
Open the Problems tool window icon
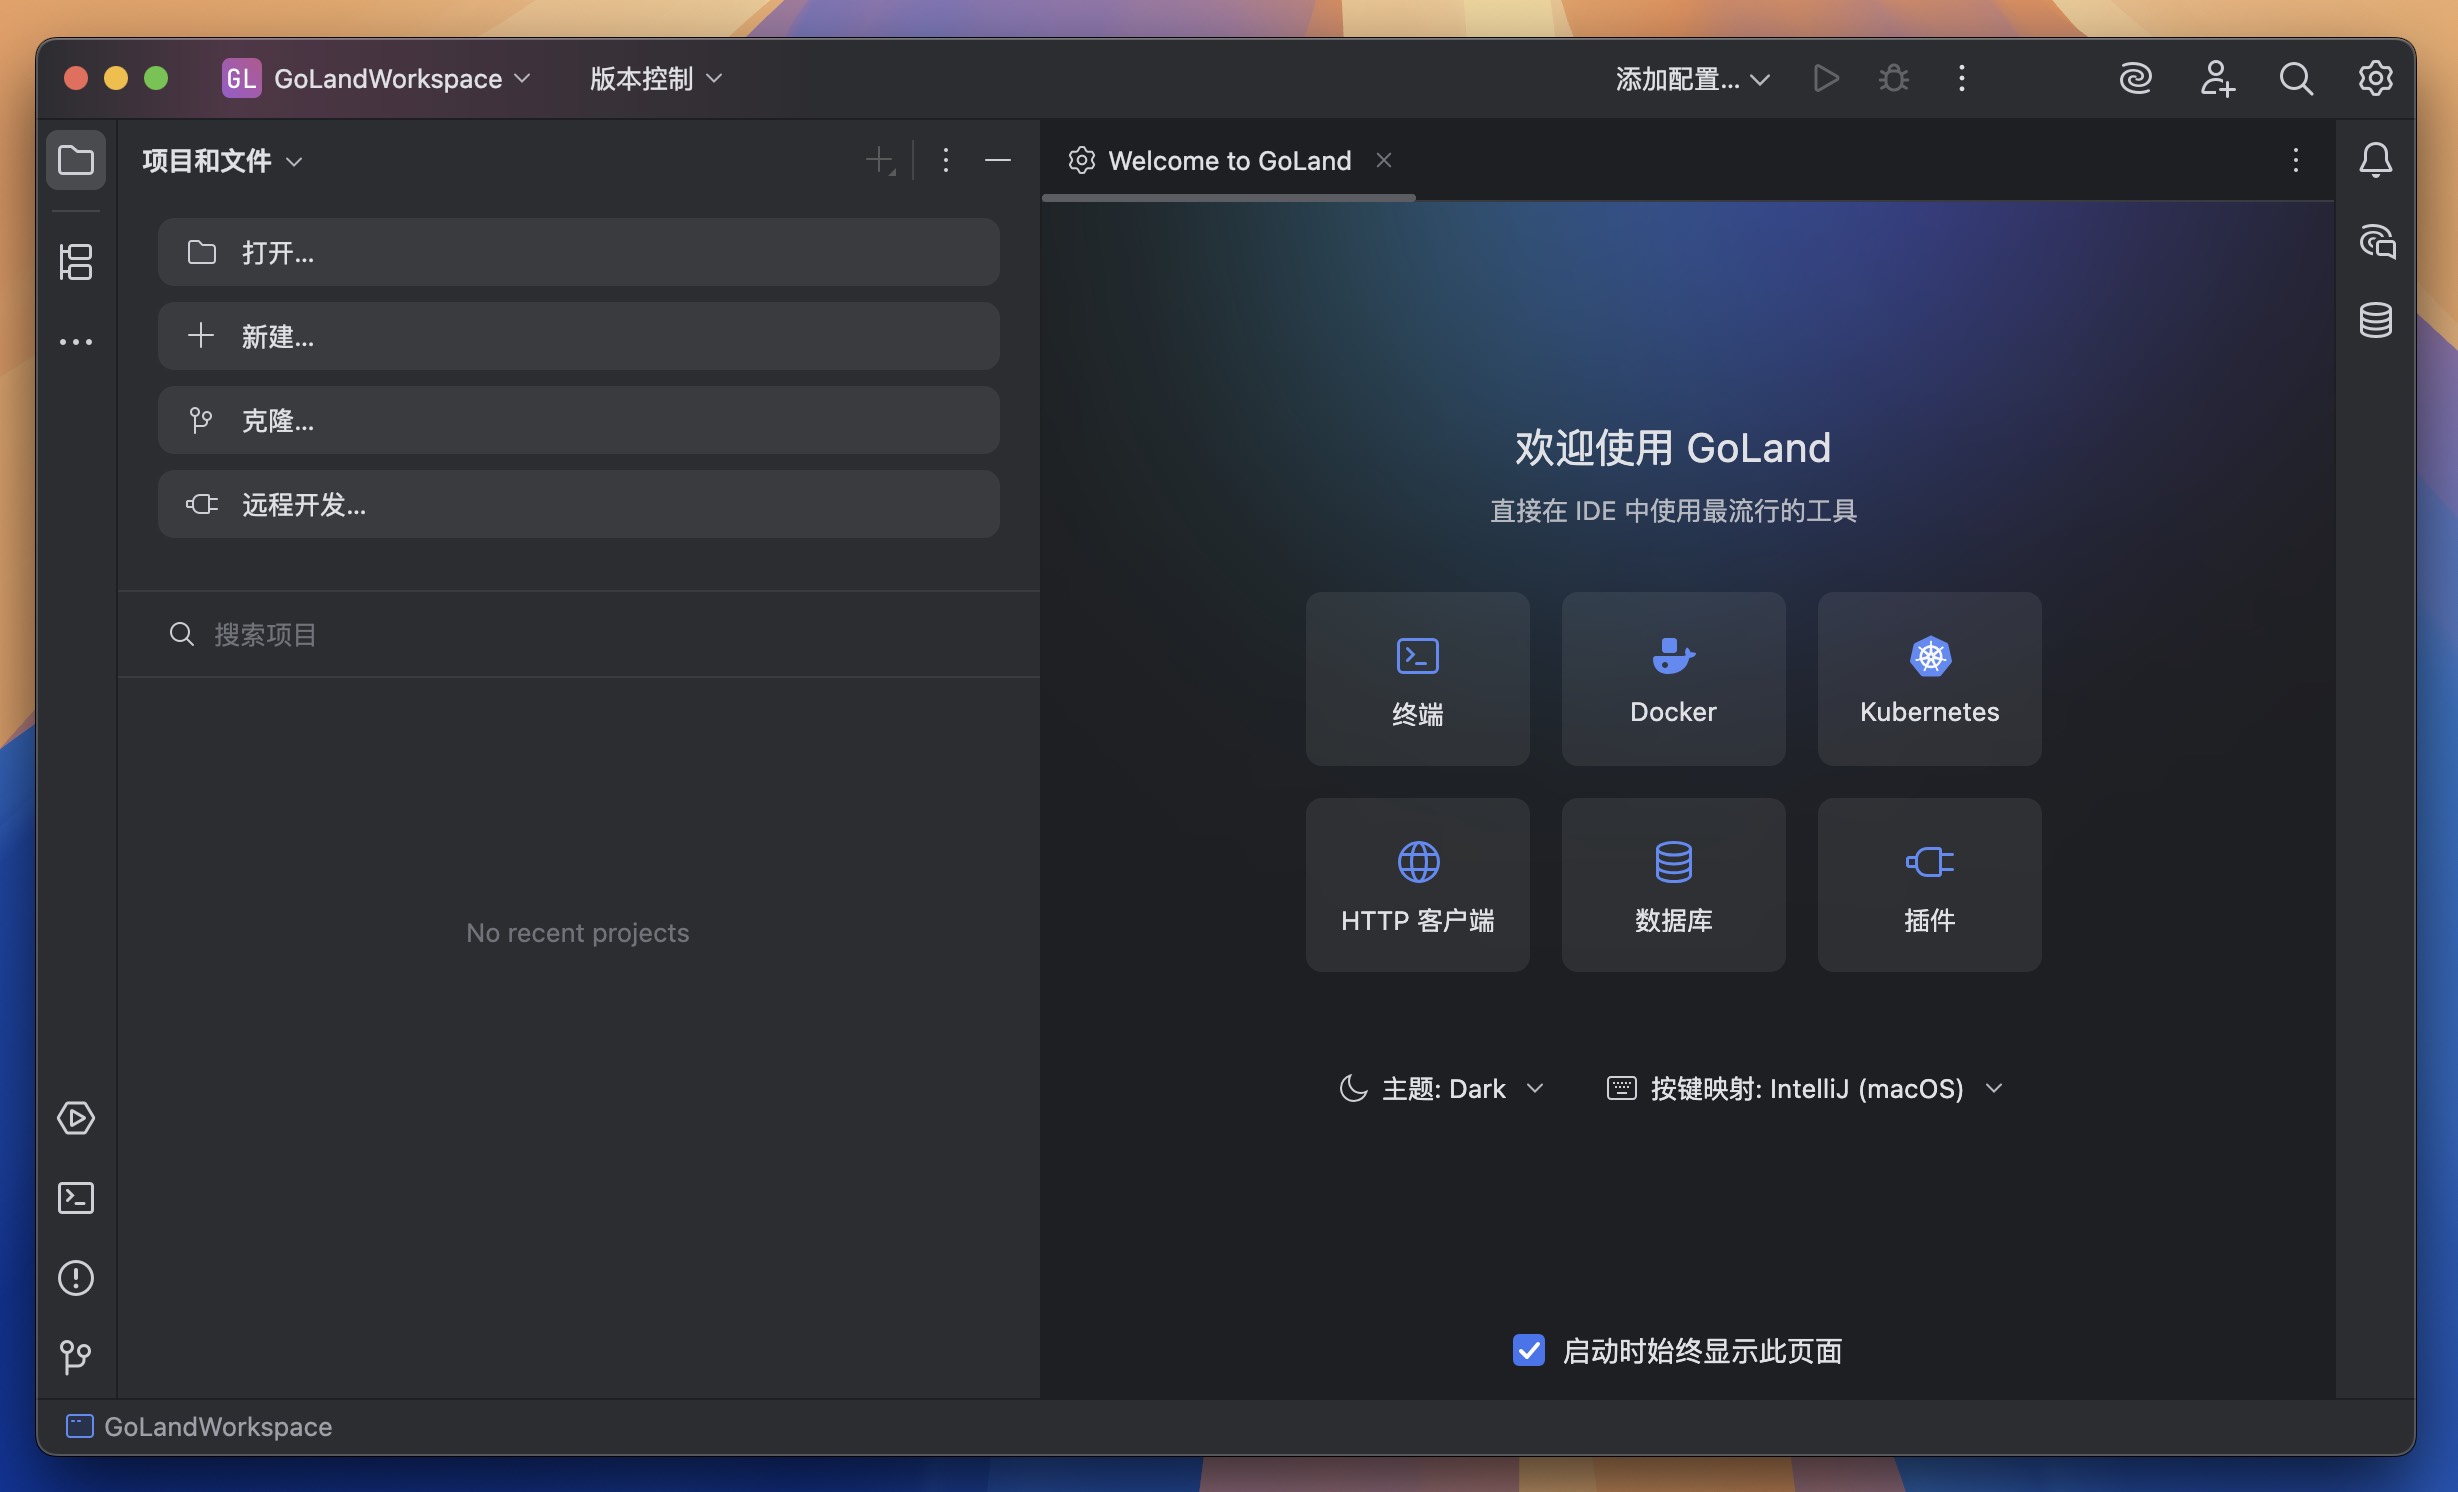75,1278
